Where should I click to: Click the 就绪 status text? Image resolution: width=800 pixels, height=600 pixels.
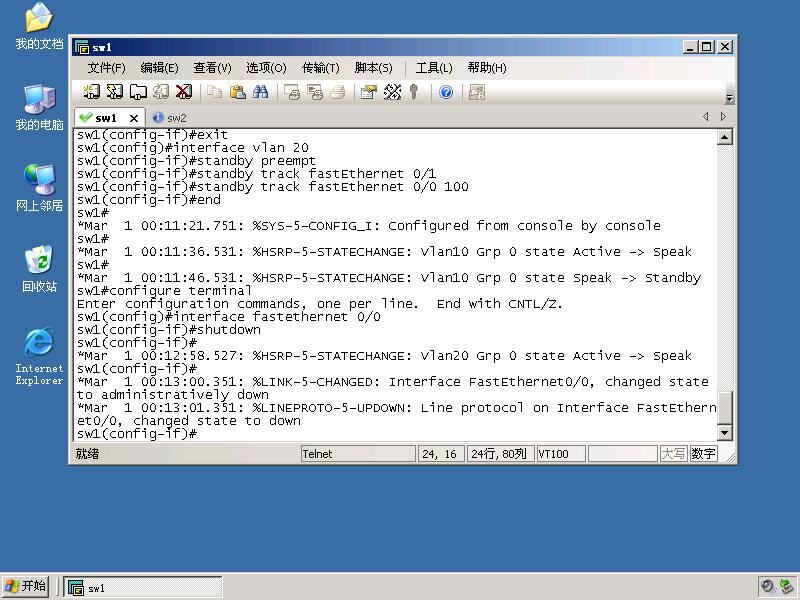87,454
